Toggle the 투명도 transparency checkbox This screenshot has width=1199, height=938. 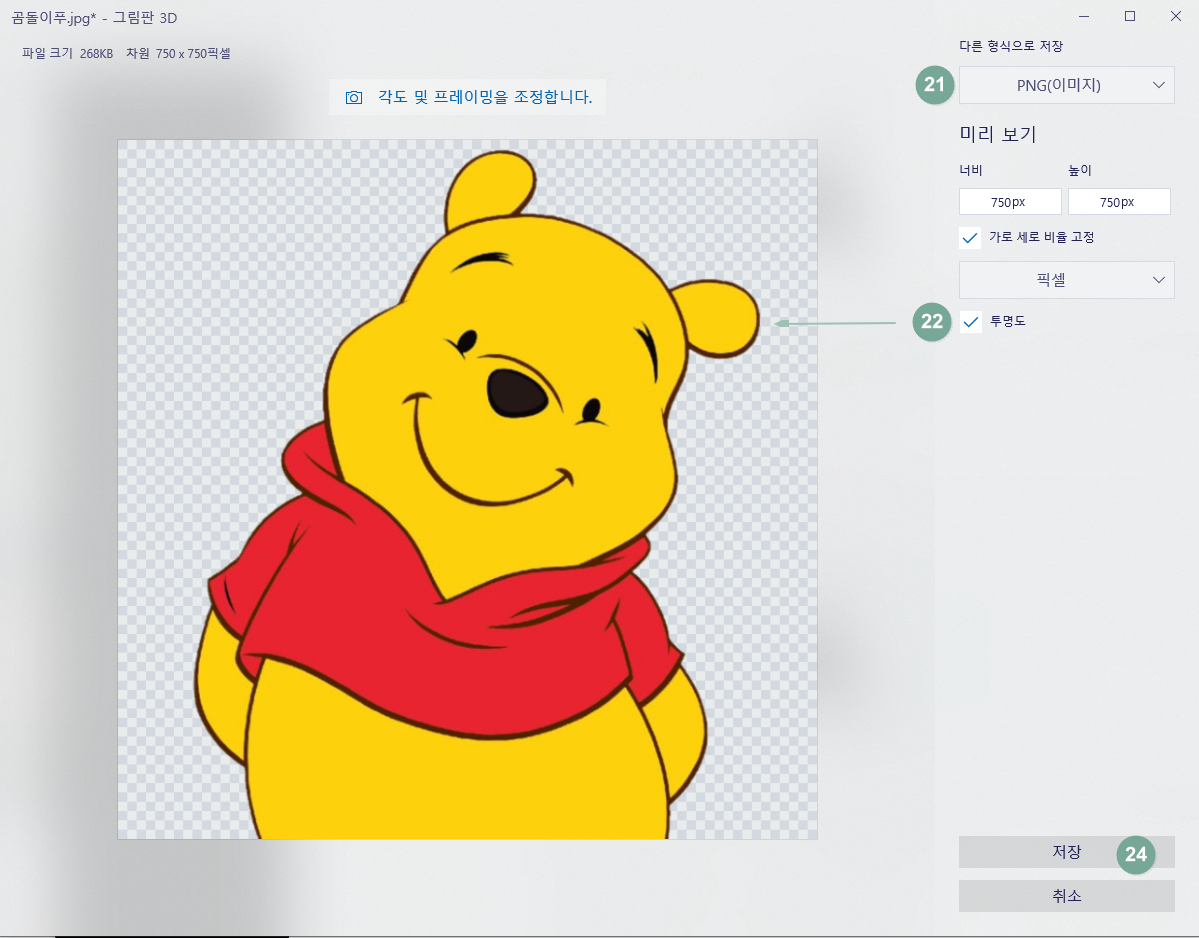(970, 322)
